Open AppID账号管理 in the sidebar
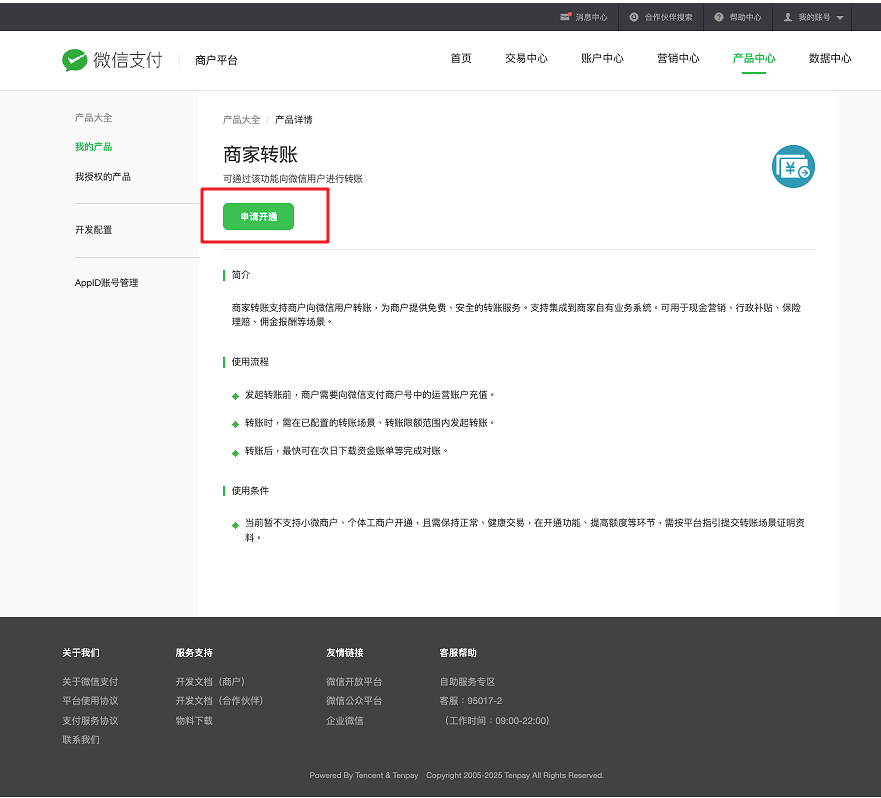 106,283
